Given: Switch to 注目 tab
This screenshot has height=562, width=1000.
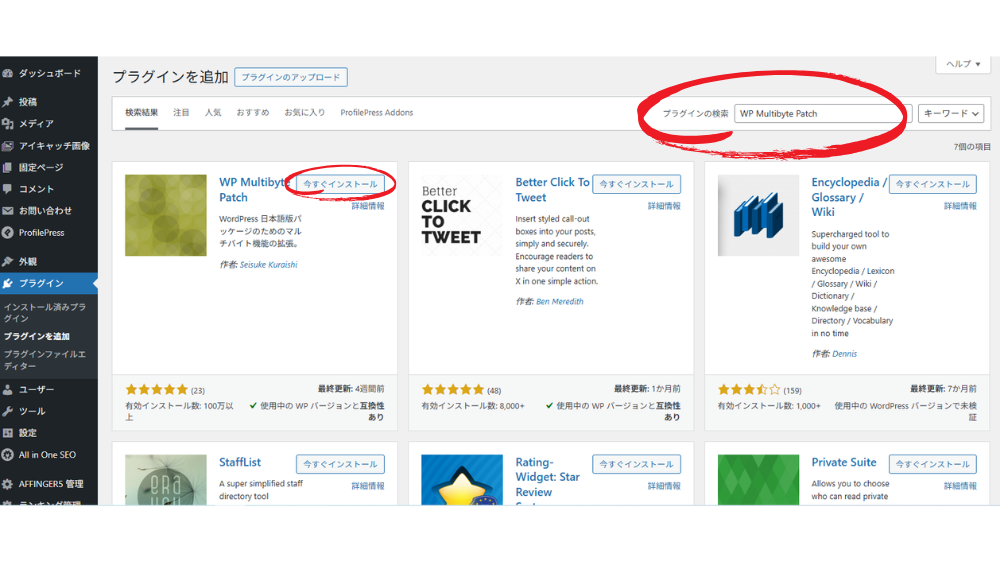Looking at the screenshot, I should point(181,113).
